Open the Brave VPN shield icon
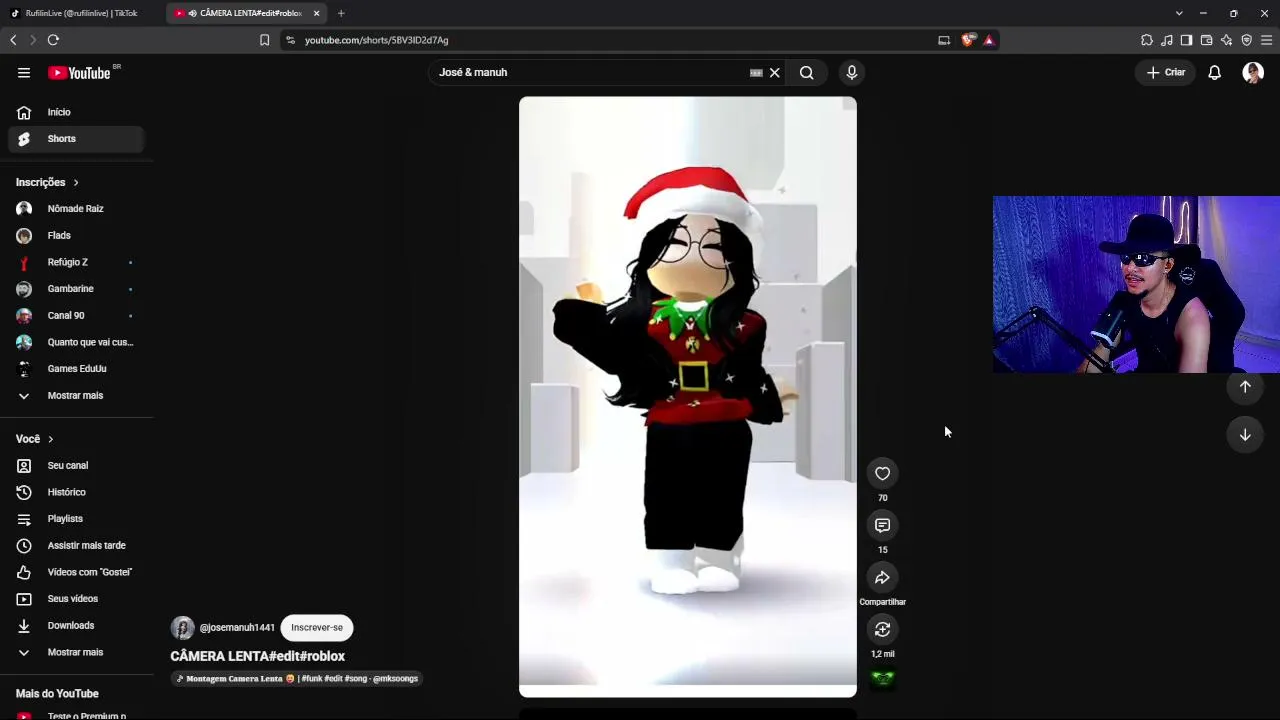 pyautogui.click(x=1246, y=40)
